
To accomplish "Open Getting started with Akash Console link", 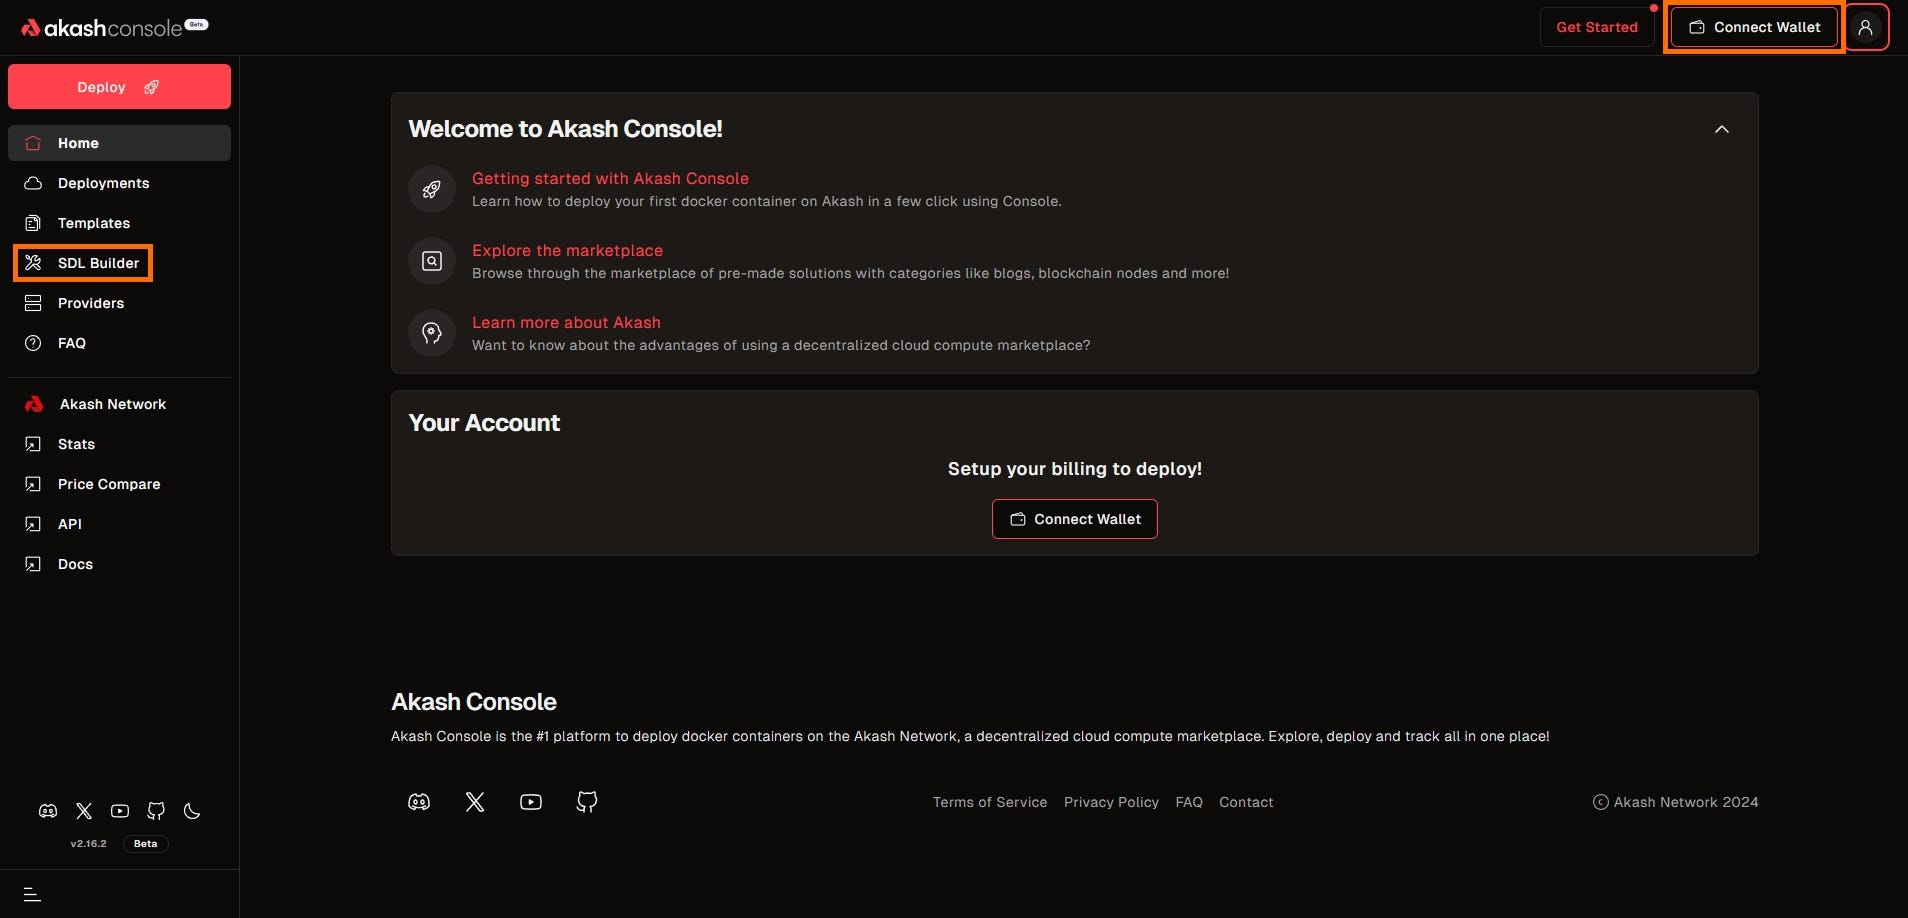I will [x=610, y=178].
